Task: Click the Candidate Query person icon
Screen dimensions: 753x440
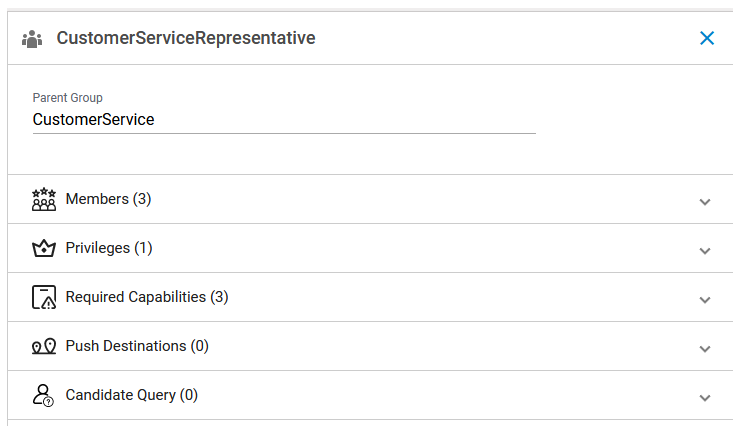Action: tap(44, 395)
